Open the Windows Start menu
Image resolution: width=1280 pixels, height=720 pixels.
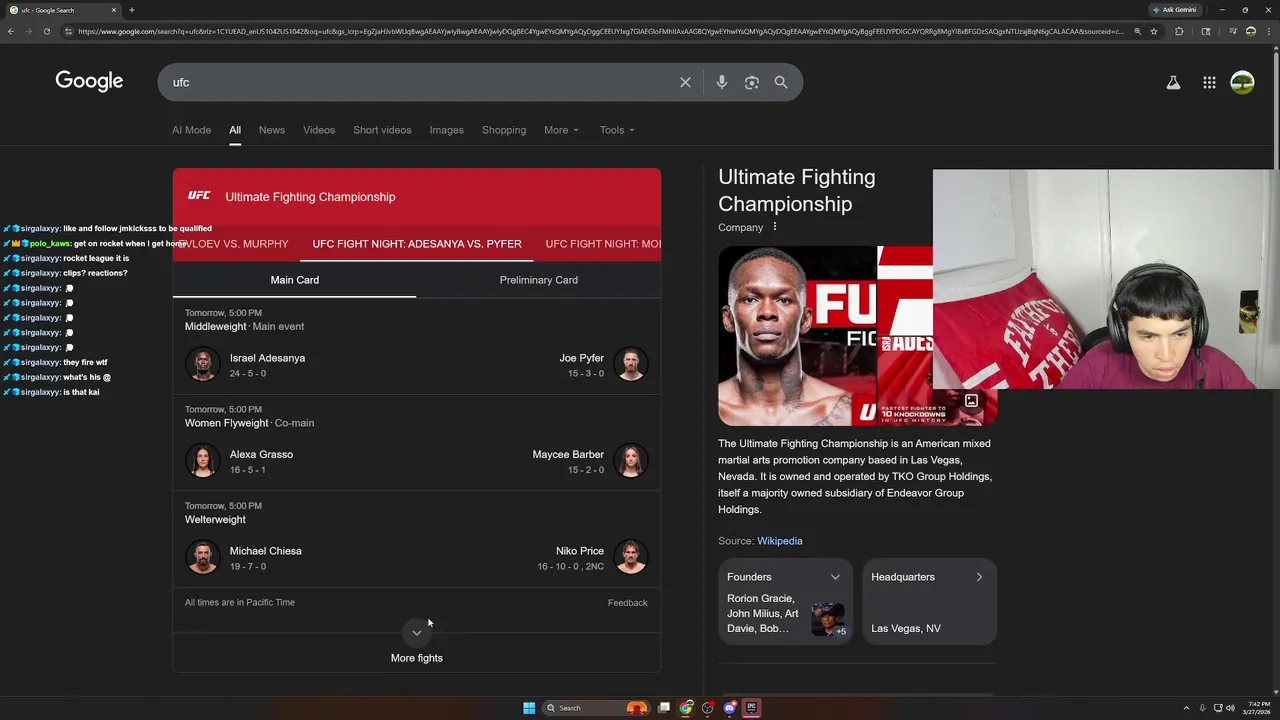pyautogui.click(x=529, y=708)
